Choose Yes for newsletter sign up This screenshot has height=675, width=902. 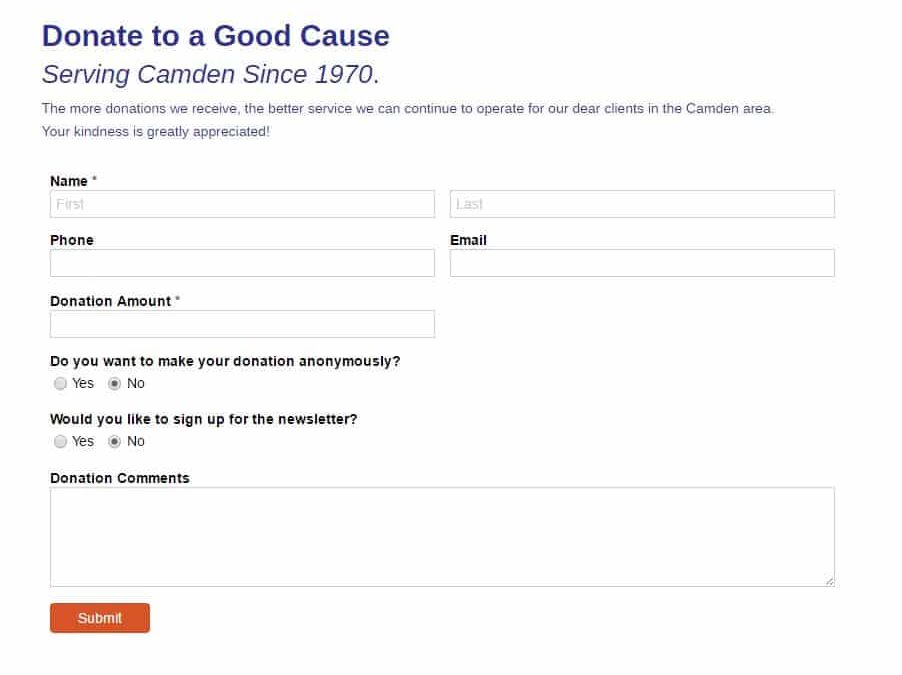coord(61,441)
